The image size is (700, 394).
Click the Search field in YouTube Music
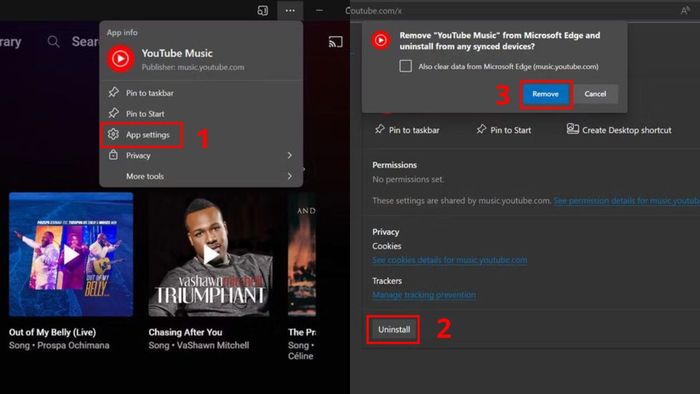pos(85,42)
